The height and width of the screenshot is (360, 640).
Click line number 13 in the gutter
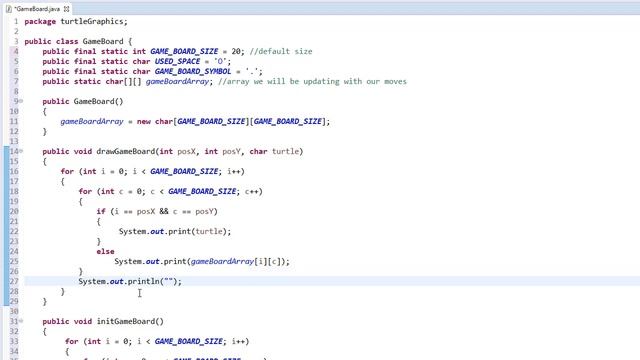(14, 141)
